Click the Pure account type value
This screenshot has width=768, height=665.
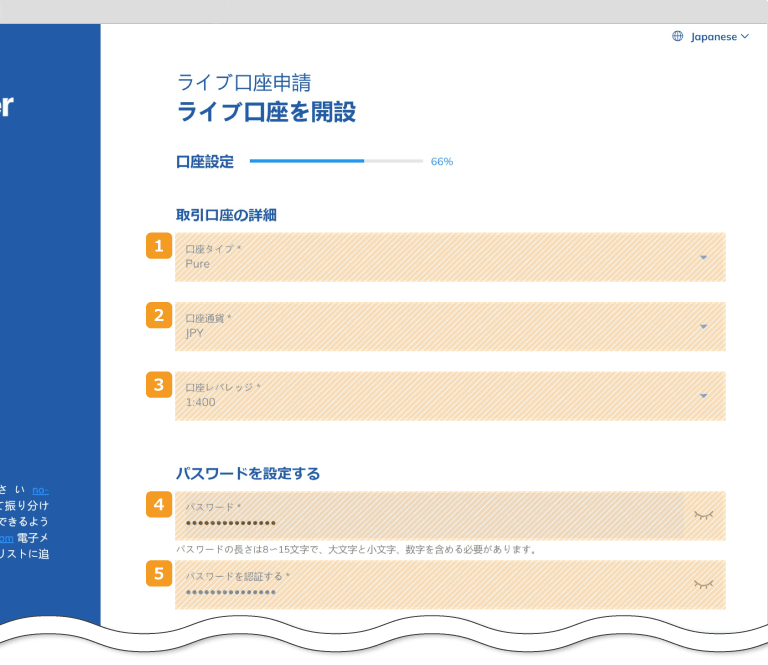pos(197,264)
